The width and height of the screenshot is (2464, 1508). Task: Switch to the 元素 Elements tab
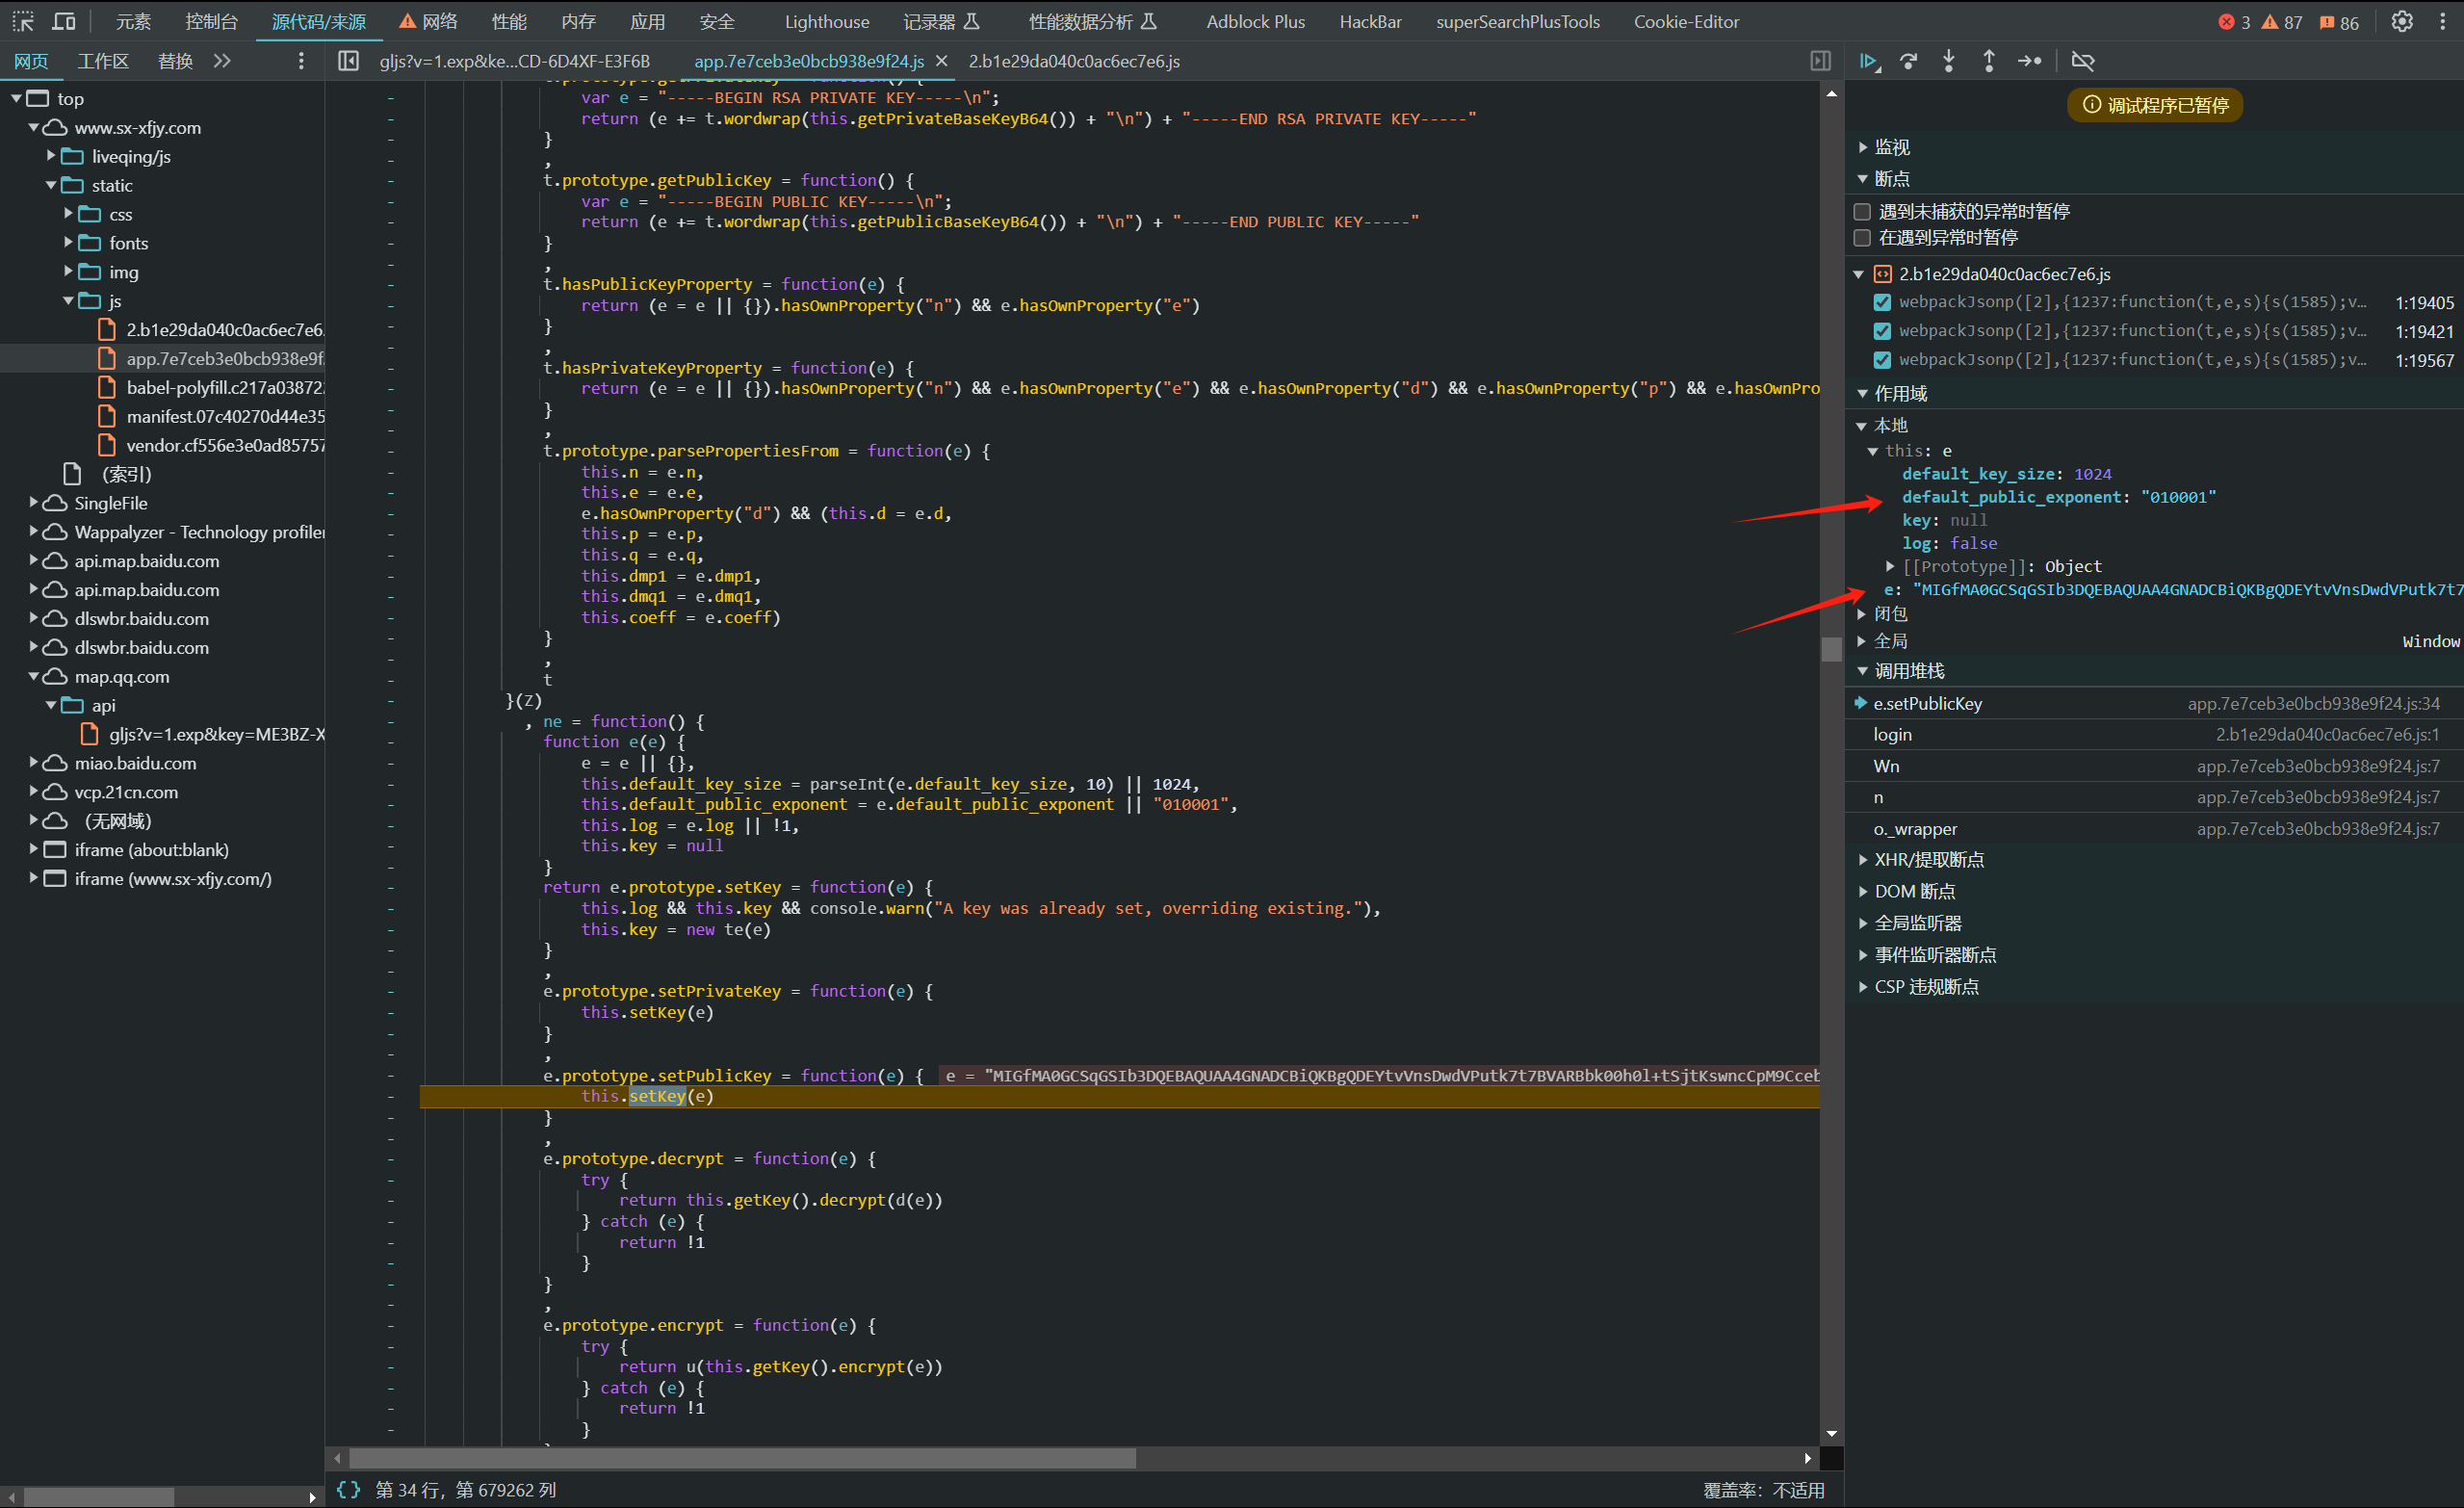point(133,21)
